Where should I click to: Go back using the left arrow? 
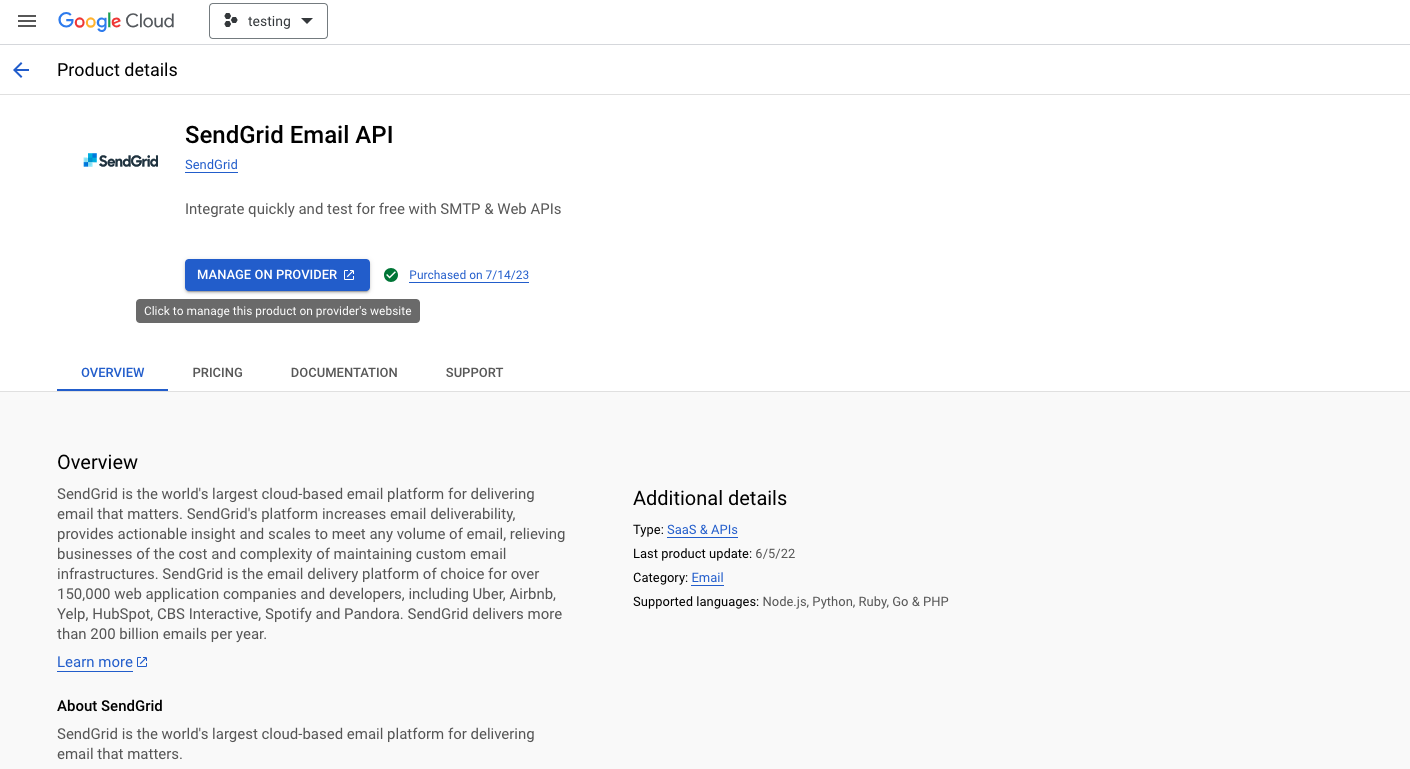pos(21,70)
